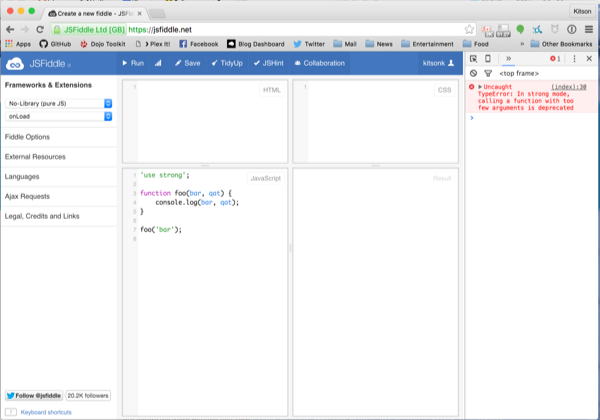Click inside the HTML editor panel

coord(205,122)
